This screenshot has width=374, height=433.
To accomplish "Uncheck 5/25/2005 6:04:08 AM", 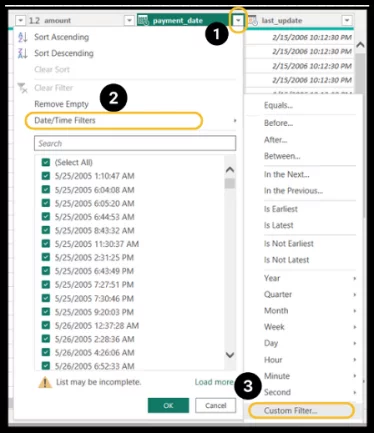I will click(x=46, y=190).
